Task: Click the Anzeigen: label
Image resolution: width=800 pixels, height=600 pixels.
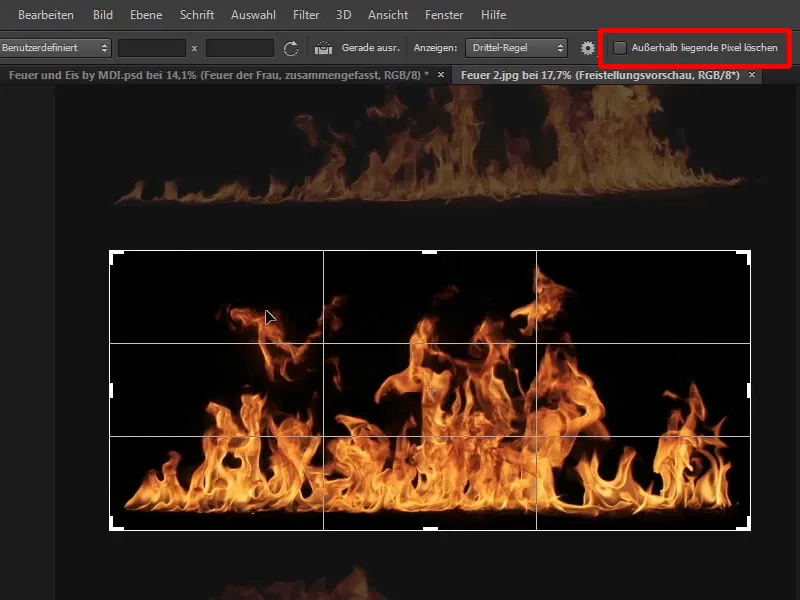Action: (x=435, y=47)
